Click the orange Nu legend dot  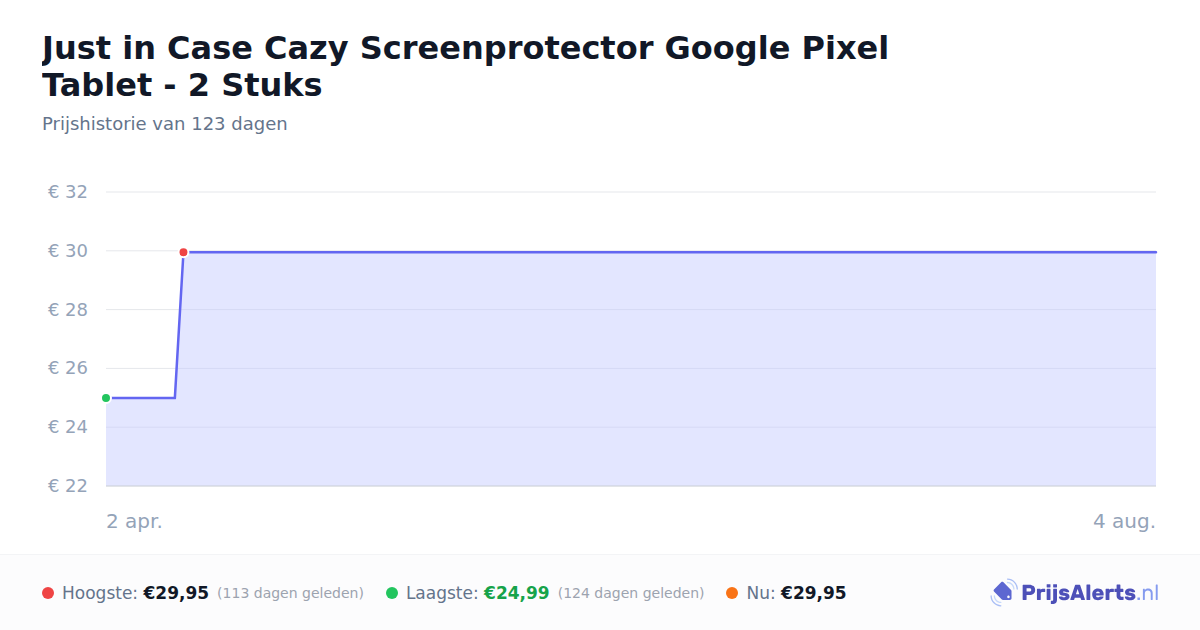click(732, 593)
